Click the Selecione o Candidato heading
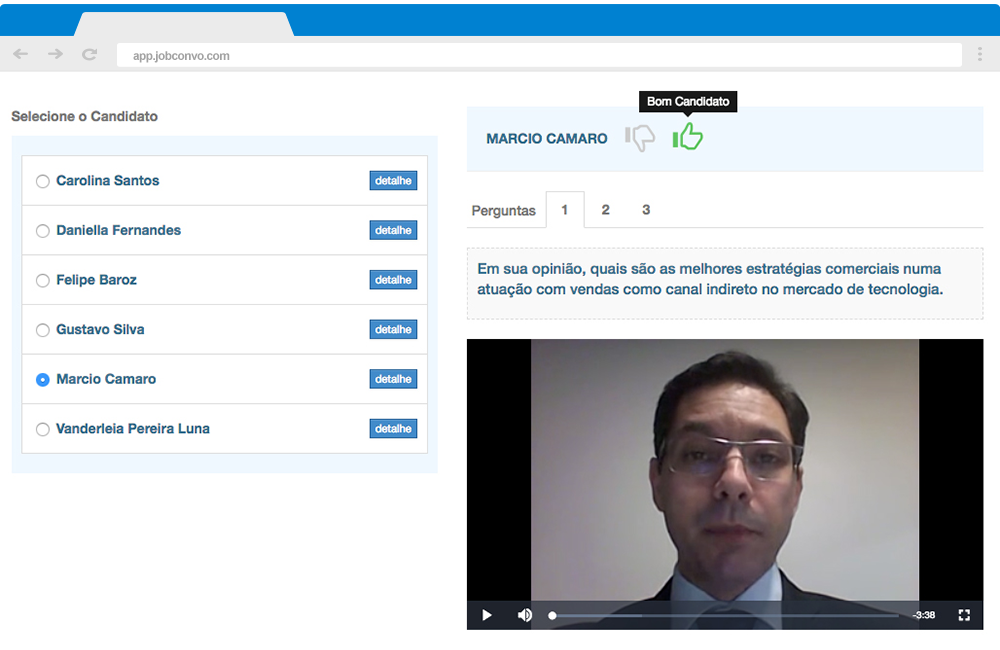Viewport: 1000px width, 650px height. (x=84, y=116)
